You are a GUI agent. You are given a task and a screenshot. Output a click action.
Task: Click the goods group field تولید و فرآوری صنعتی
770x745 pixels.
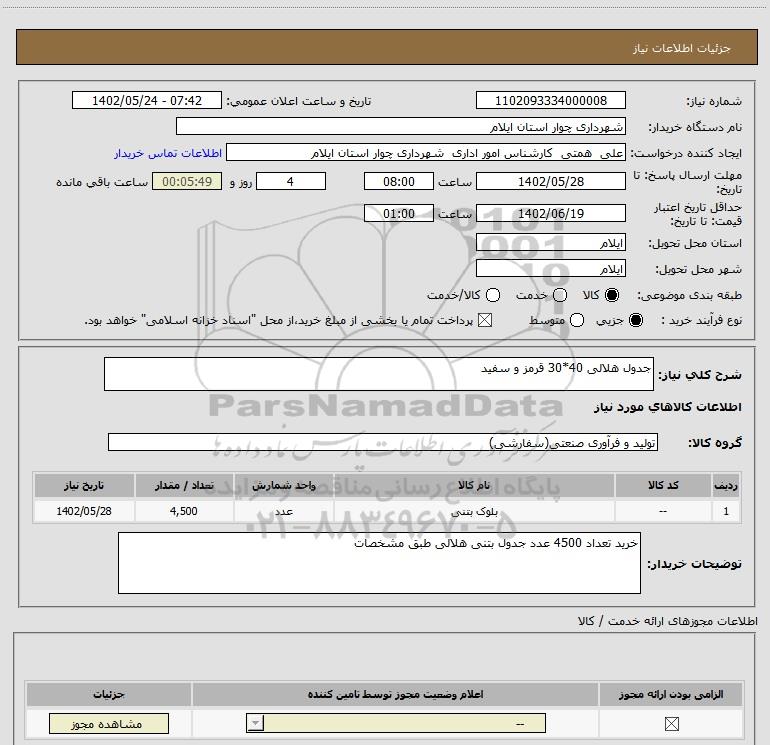383,442
